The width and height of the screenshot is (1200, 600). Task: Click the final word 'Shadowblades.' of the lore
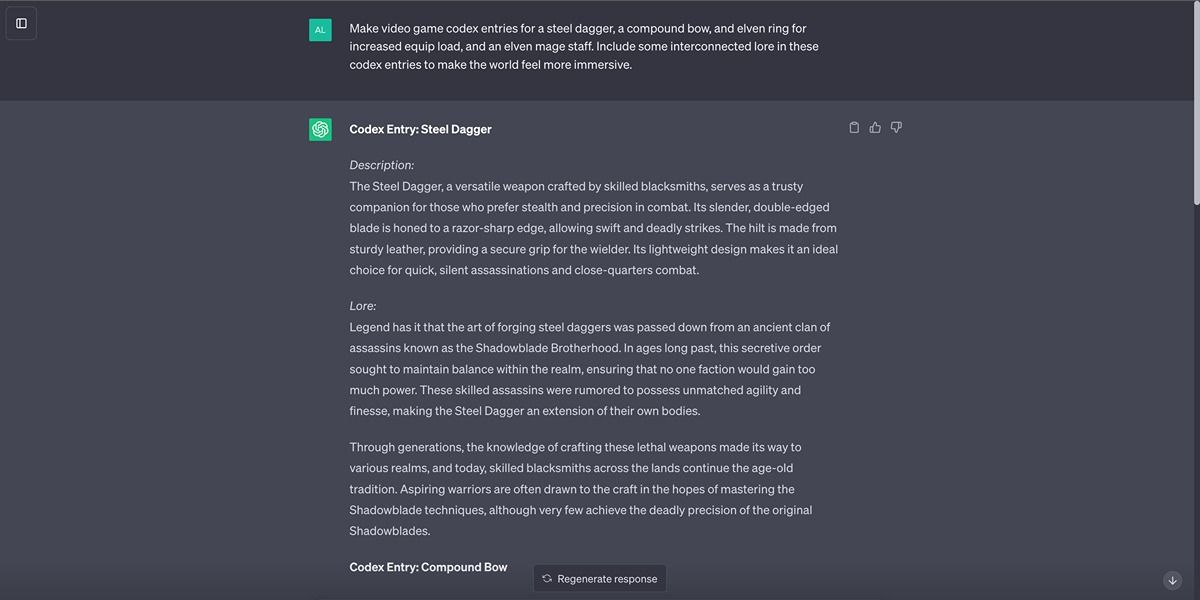(x=389, y=531)
